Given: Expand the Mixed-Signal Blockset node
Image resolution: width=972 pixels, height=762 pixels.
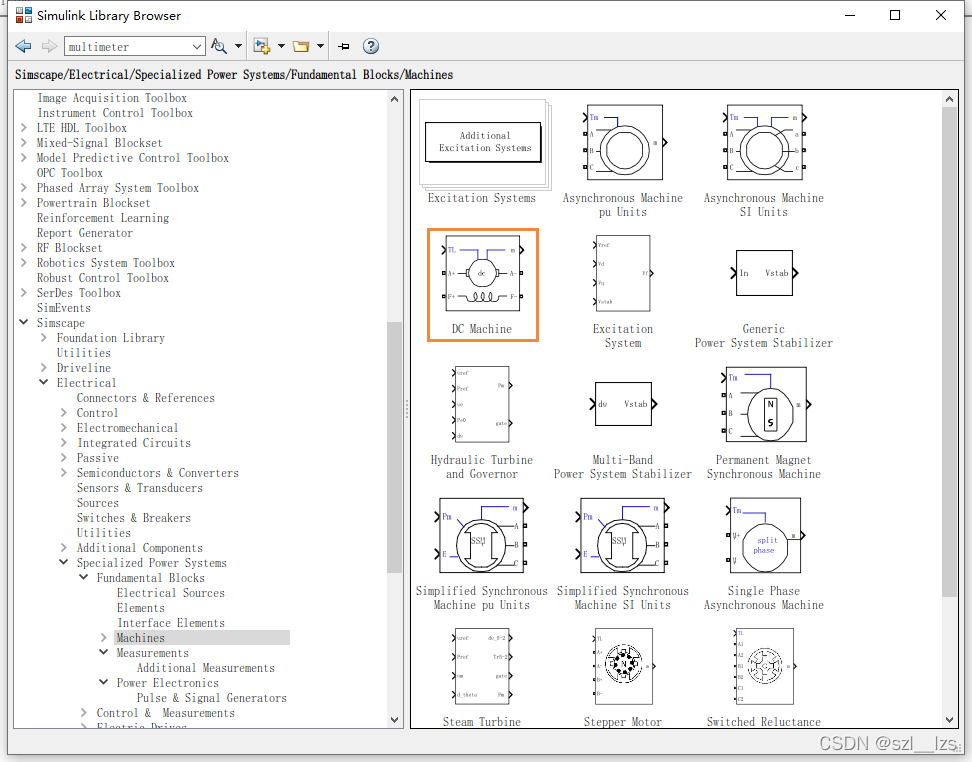Looking at the screenshot, I should 24,143.
